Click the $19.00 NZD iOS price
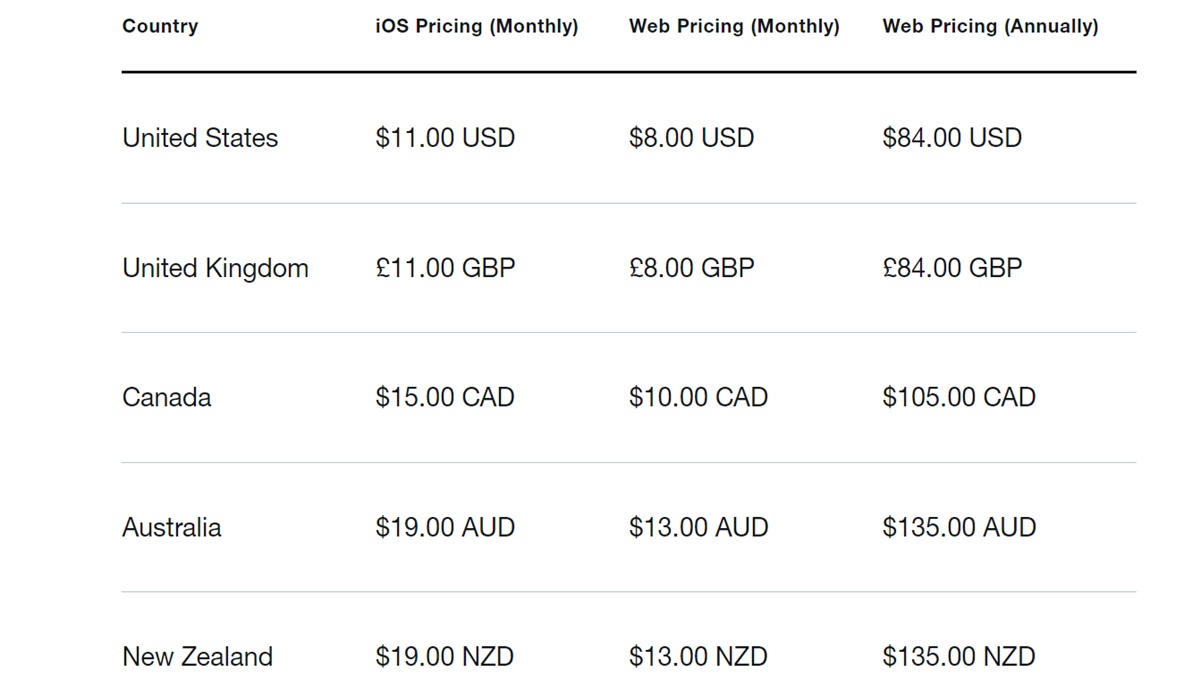 (445, 657)
